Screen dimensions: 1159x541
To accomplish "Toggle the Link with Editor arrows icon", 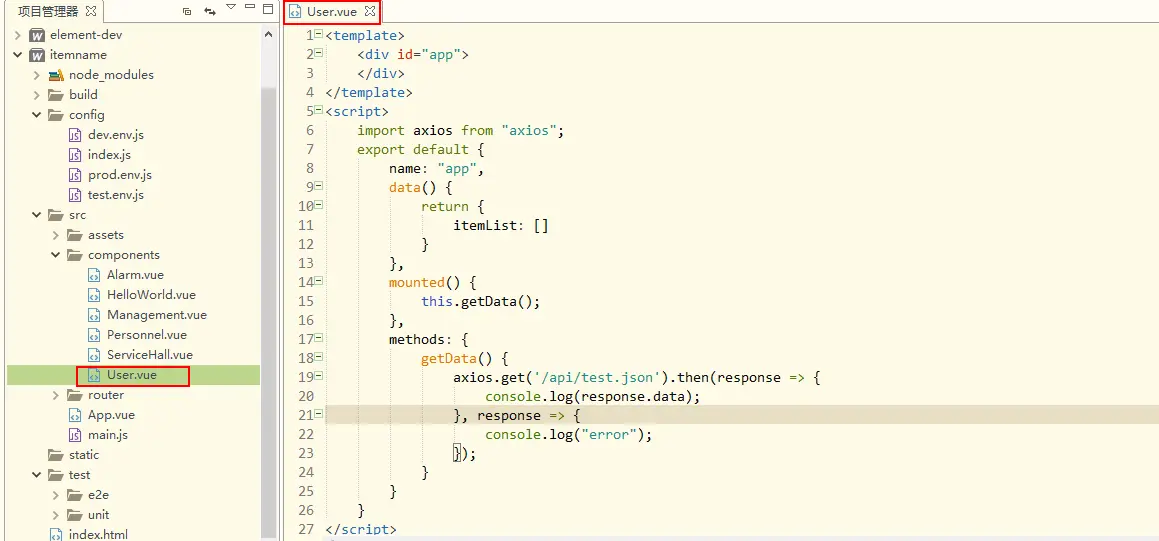I will [210, 11].
